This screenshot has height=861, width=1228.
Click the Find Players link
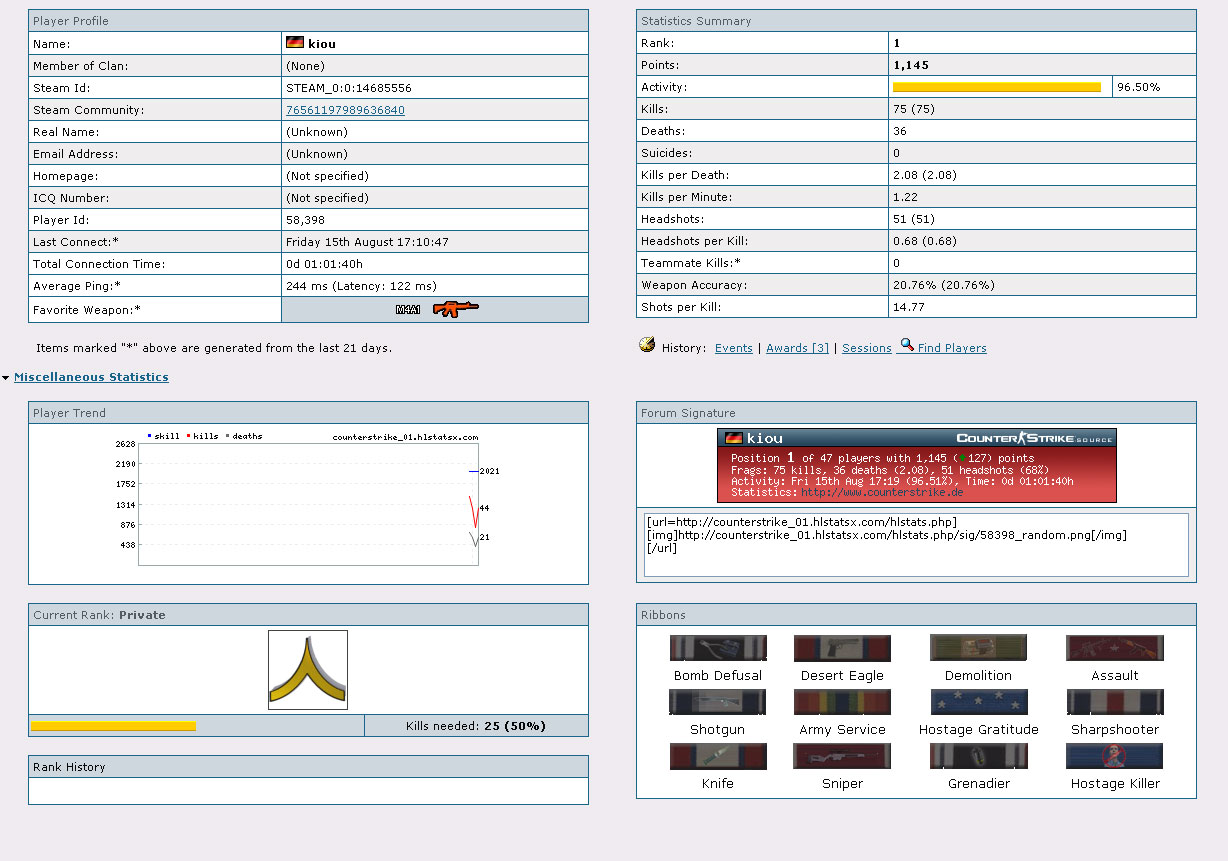[x=951, y=348]
